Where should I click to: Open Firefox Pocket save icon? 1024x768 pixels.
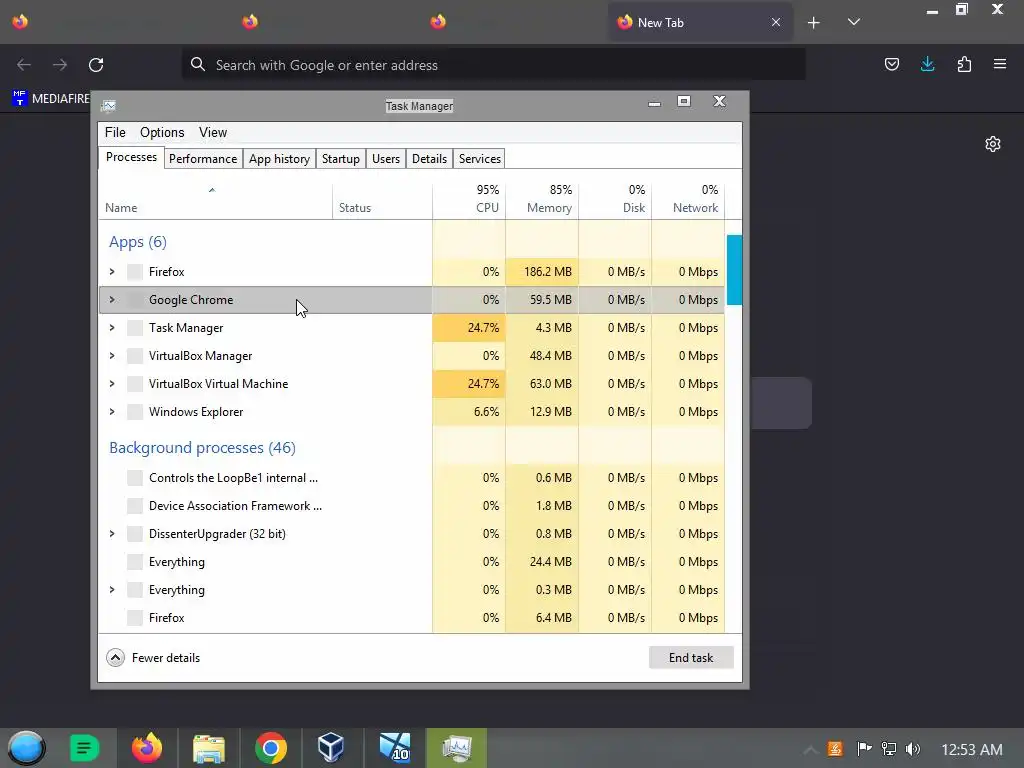tap(891, 64)
